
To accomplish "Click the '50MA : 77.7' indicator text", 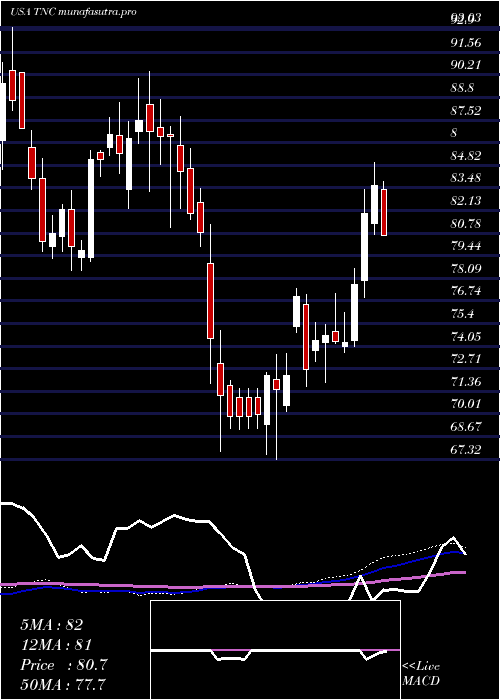I will click(x=64, y=684).
